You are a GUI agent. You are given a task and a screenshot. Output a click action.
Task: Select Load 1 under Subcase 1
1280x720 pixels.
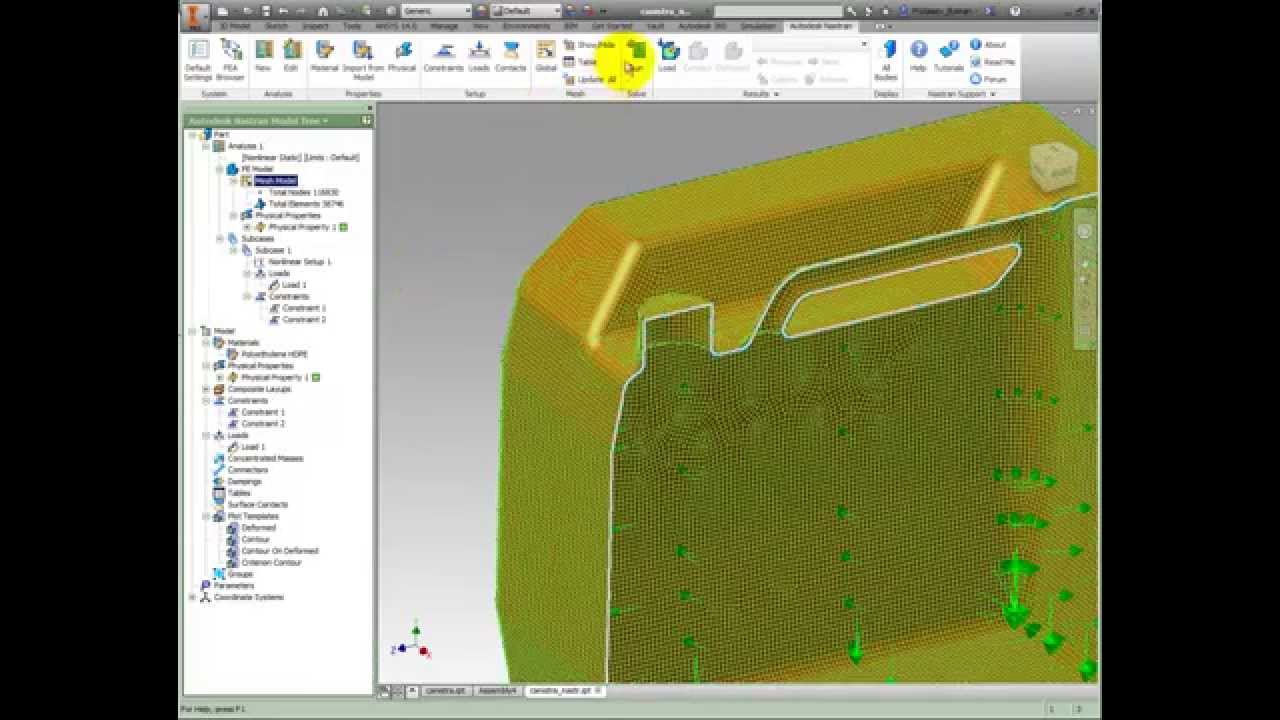coord(294,285)
